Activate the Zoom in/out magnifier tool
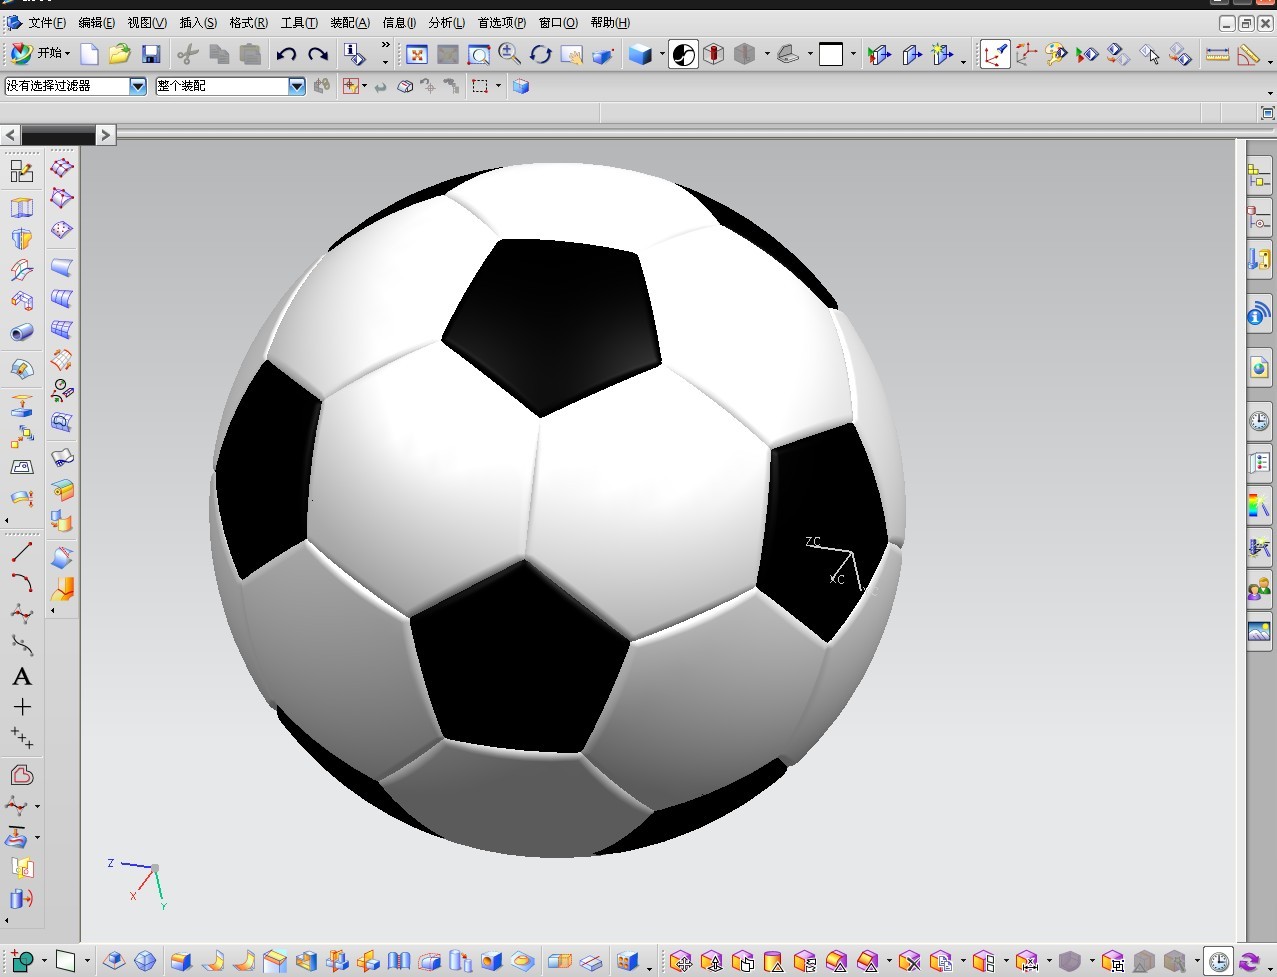This screenshot has width=1277, height=977. 510,54
